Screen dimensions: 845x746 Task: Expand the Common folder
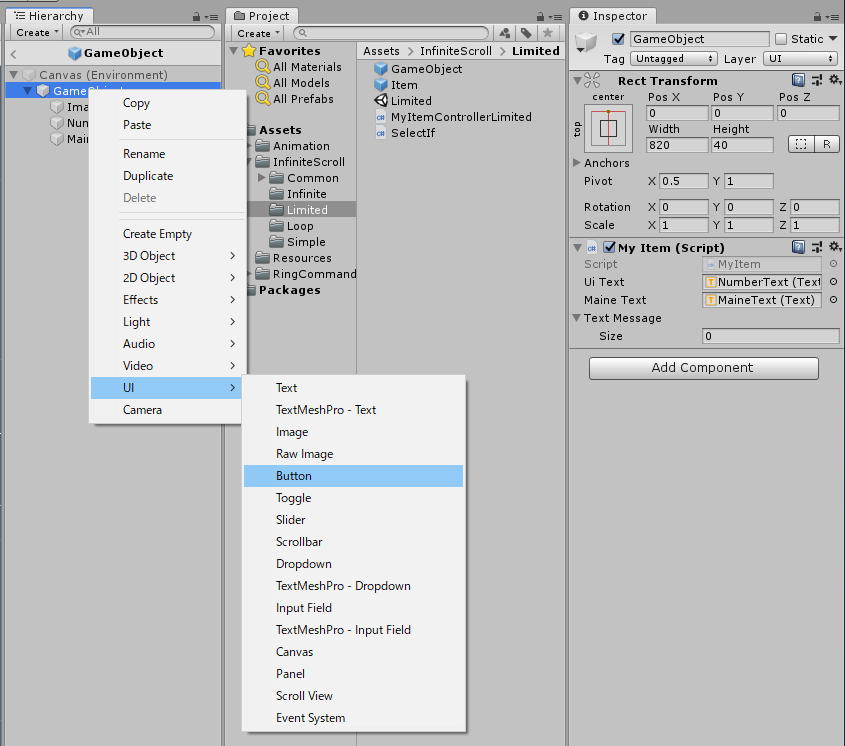coord(261,177)
